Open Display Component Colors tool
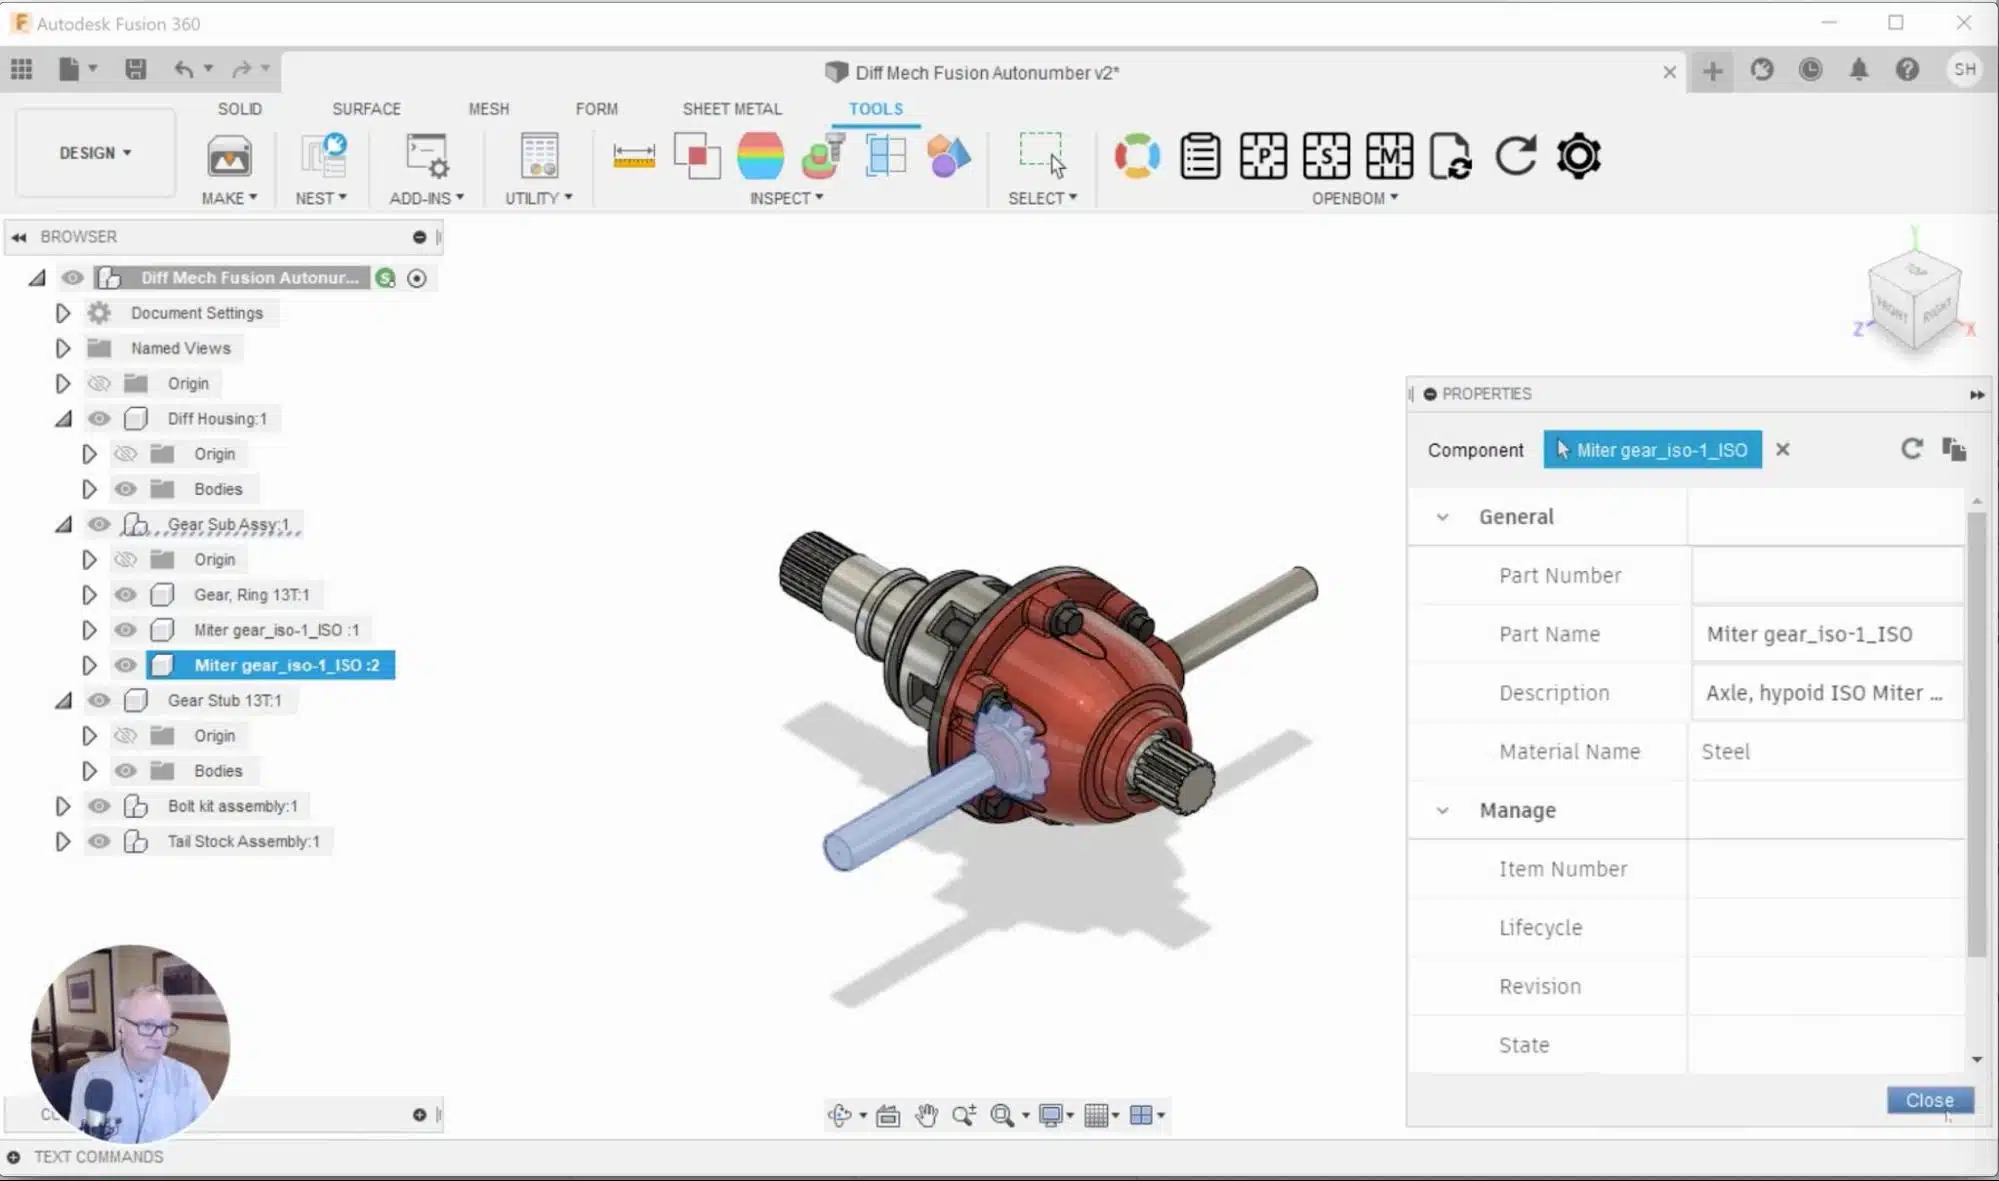This screenshot has height=1181, width=1999. (949, 156)
